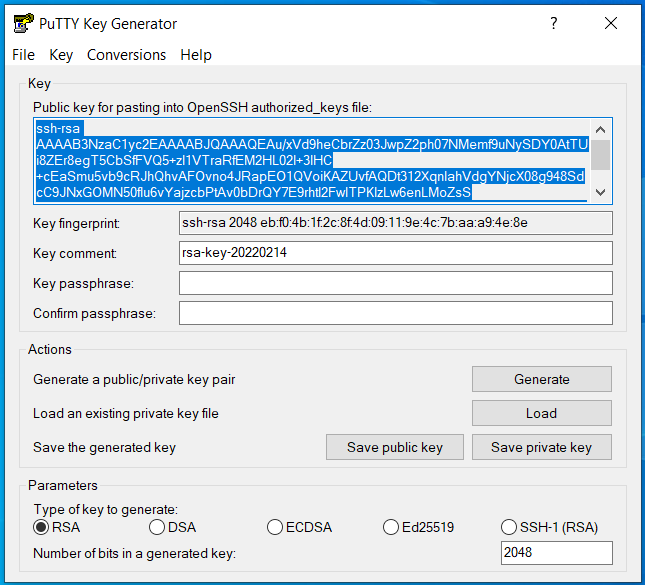
Task: Click Save public key button
Action: click(x=394, y=447)
